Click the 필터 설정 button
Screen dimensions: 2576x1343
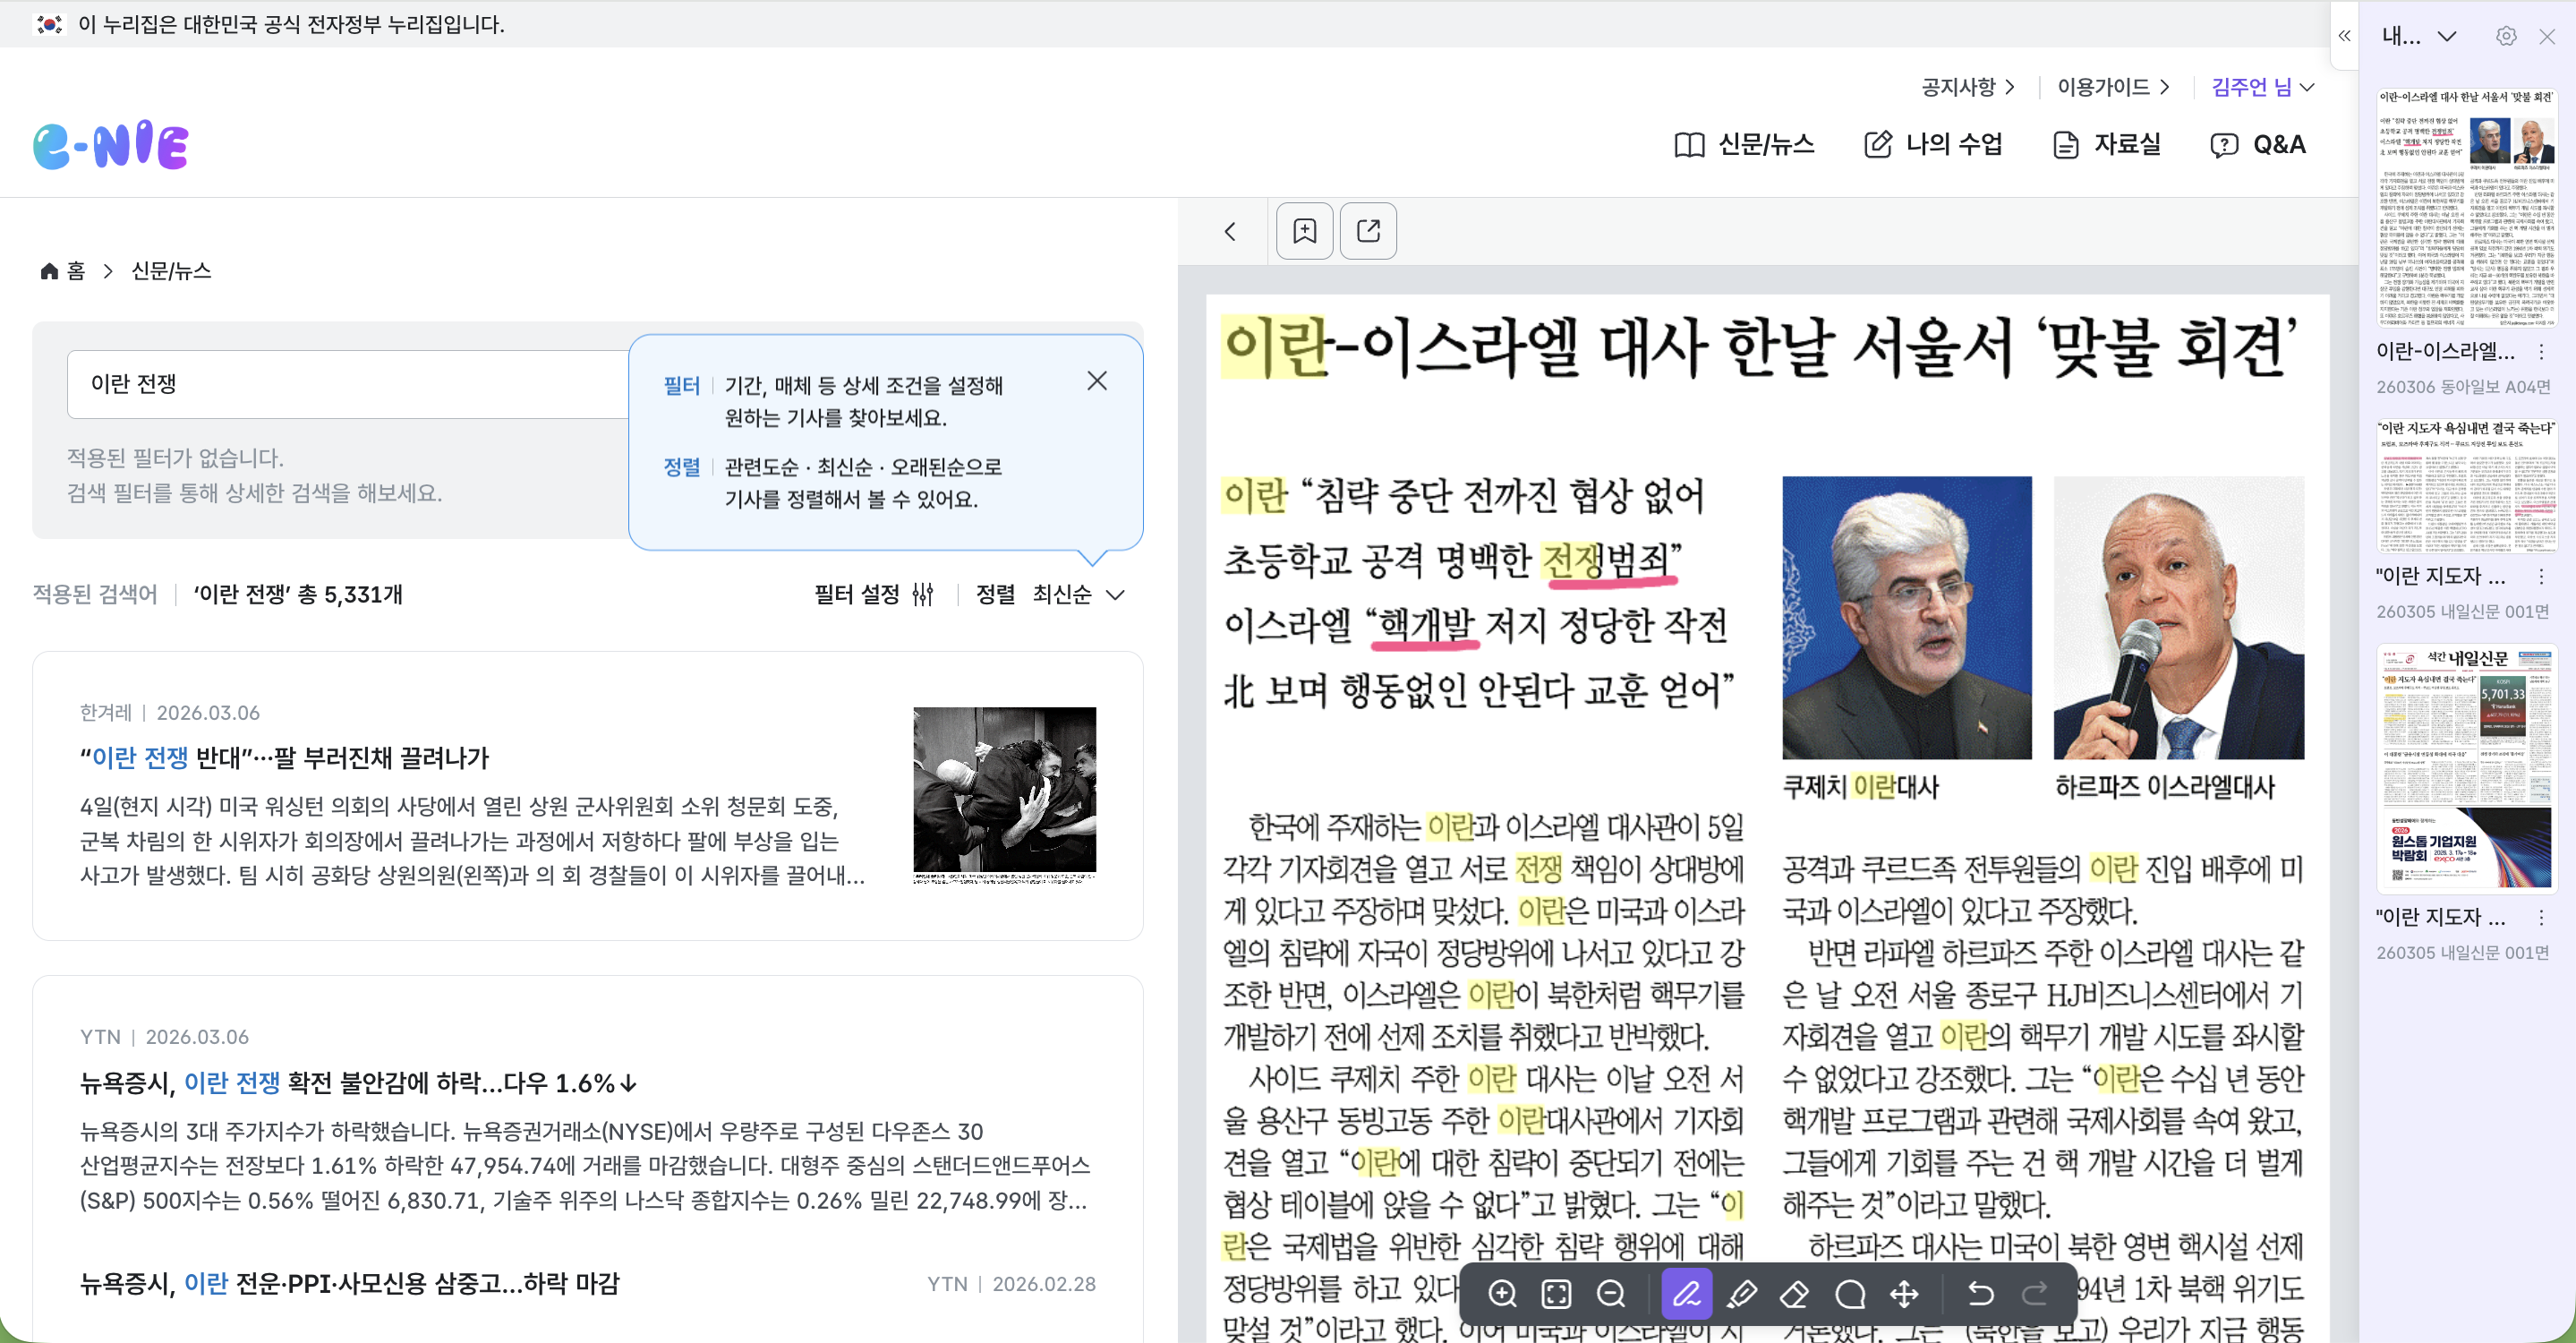tap(873, 595)
